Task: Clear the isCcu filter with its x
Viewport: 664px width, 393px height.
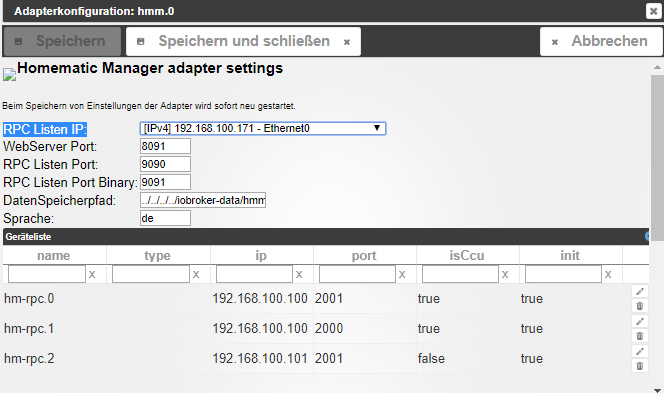Action: pyautogui.click(x=505, y=274)
